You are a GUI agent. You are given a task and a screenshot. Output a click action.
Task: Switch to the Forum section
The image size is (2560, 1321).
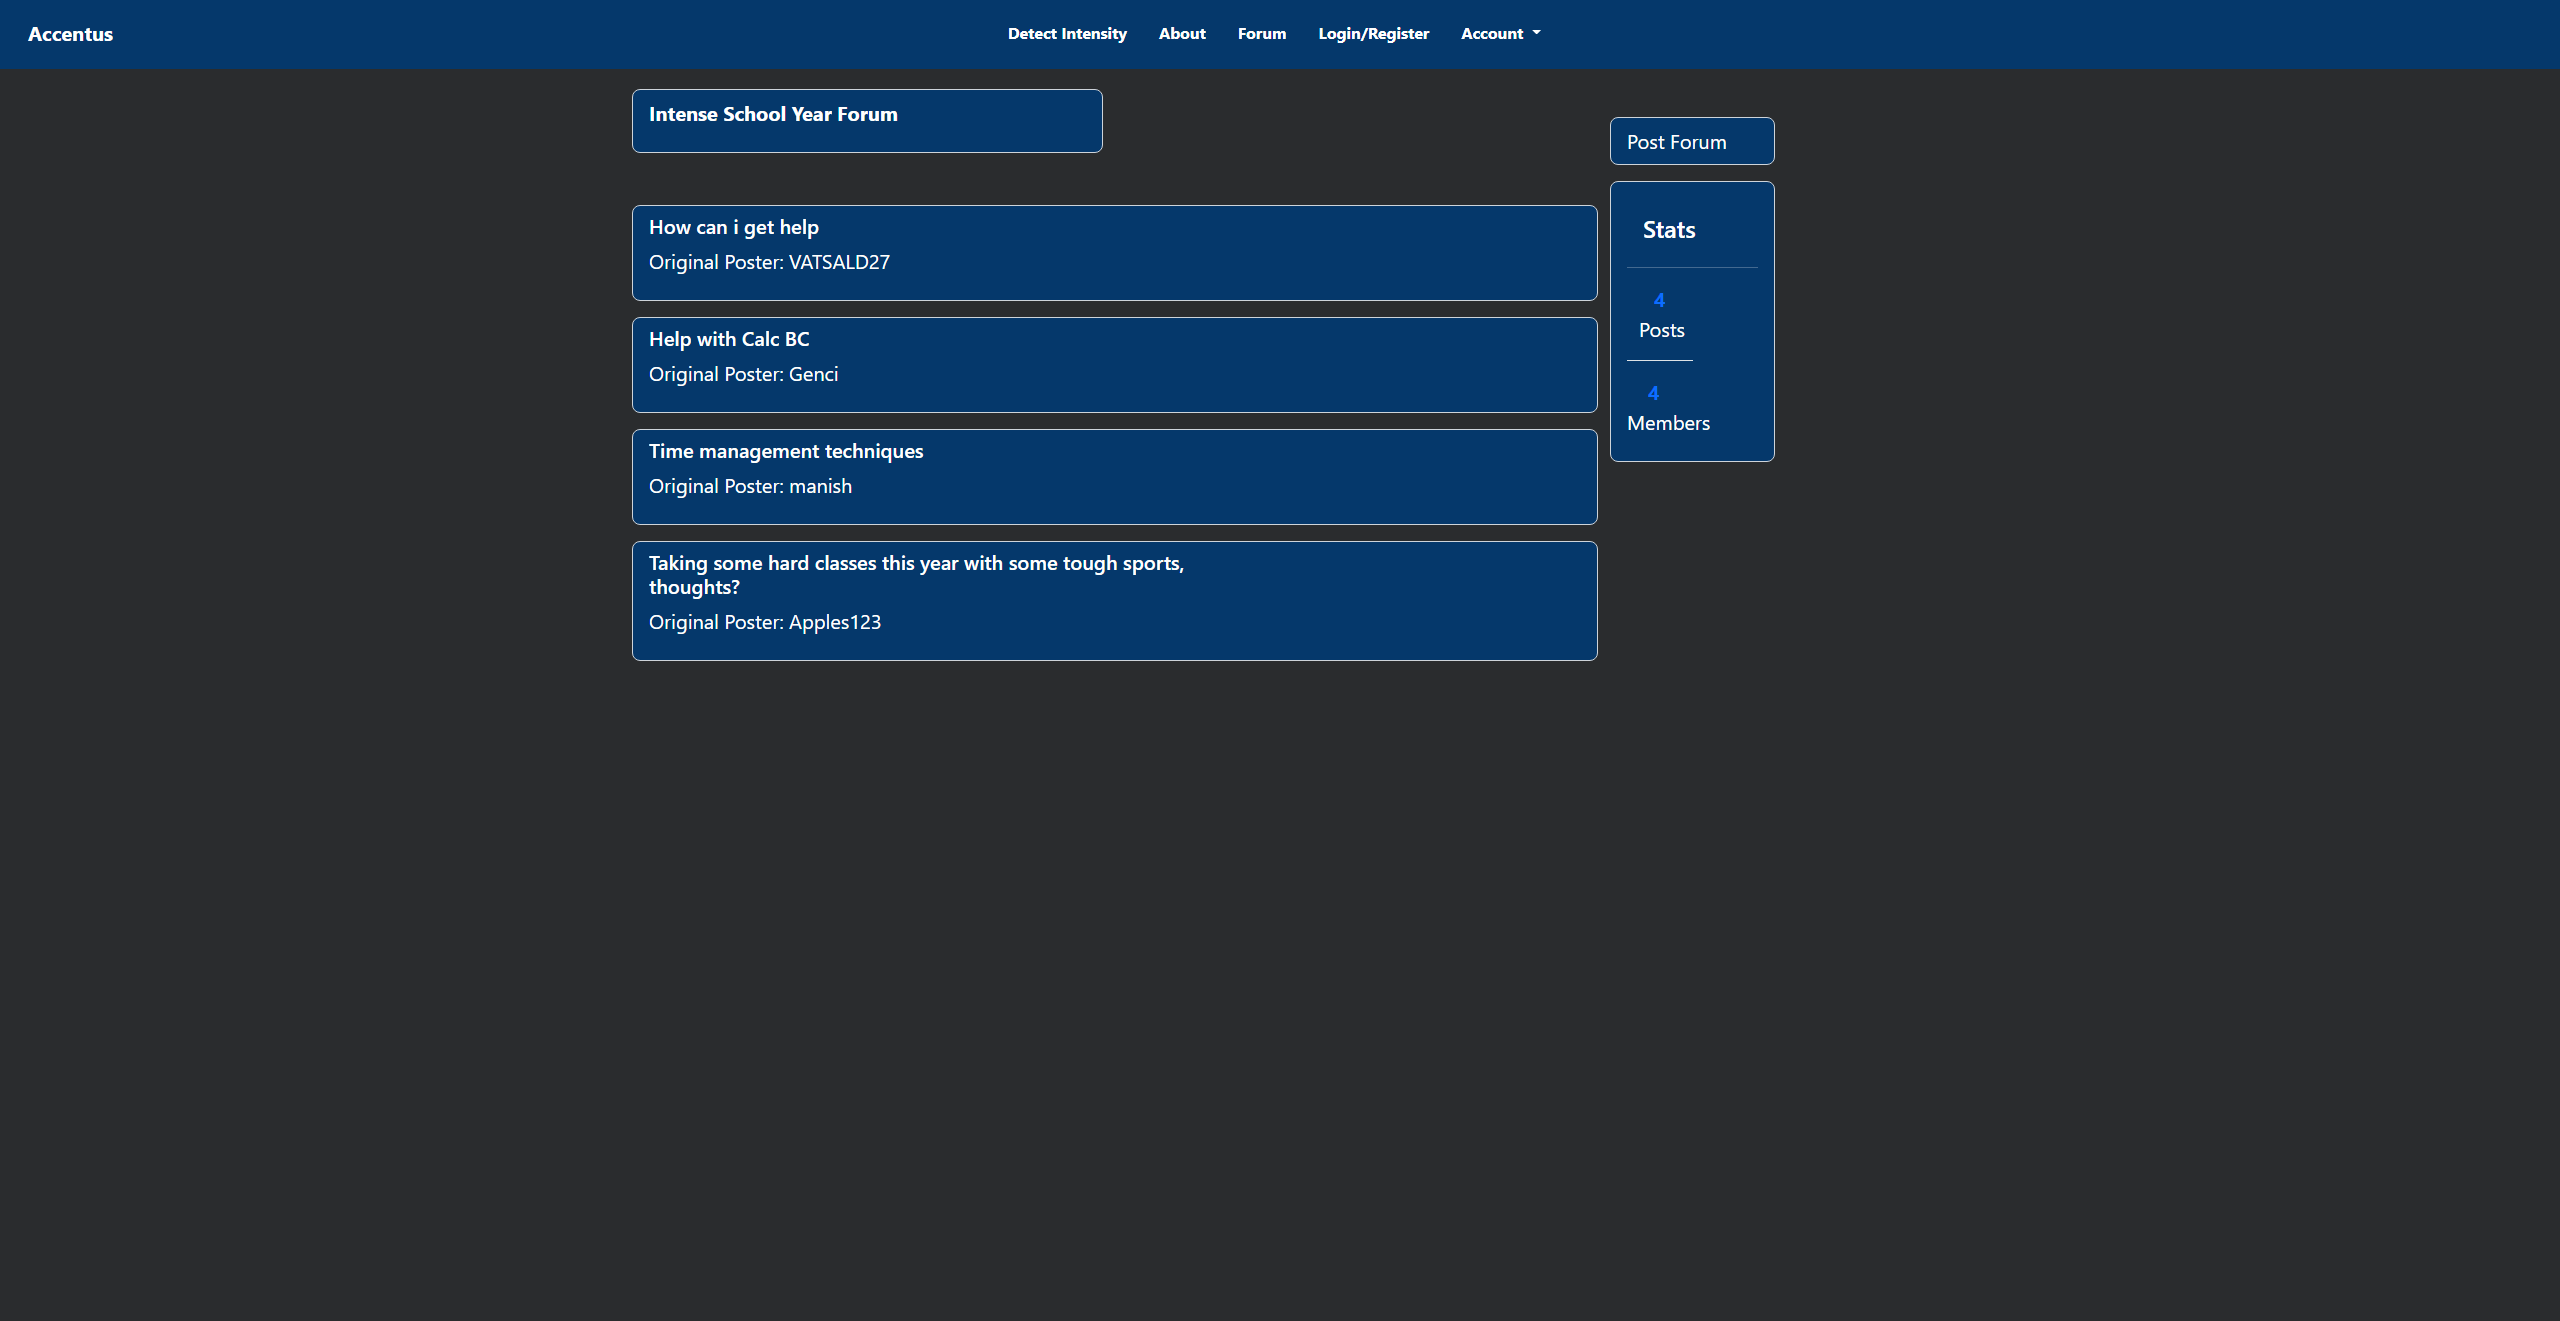coord(1261,33)
